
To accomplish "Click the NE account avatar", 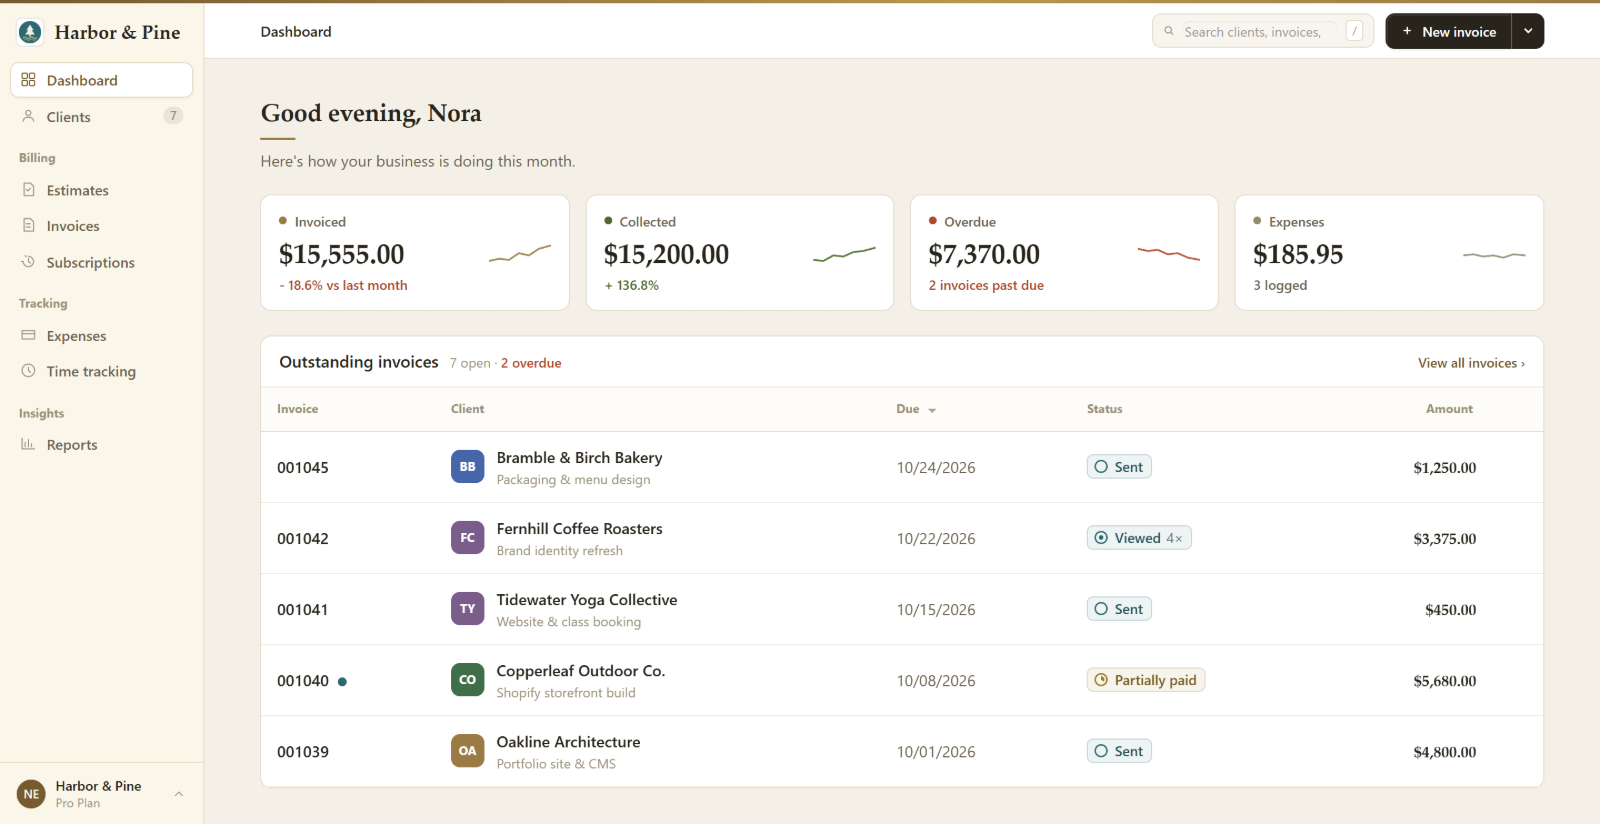I will pos(32,794).
